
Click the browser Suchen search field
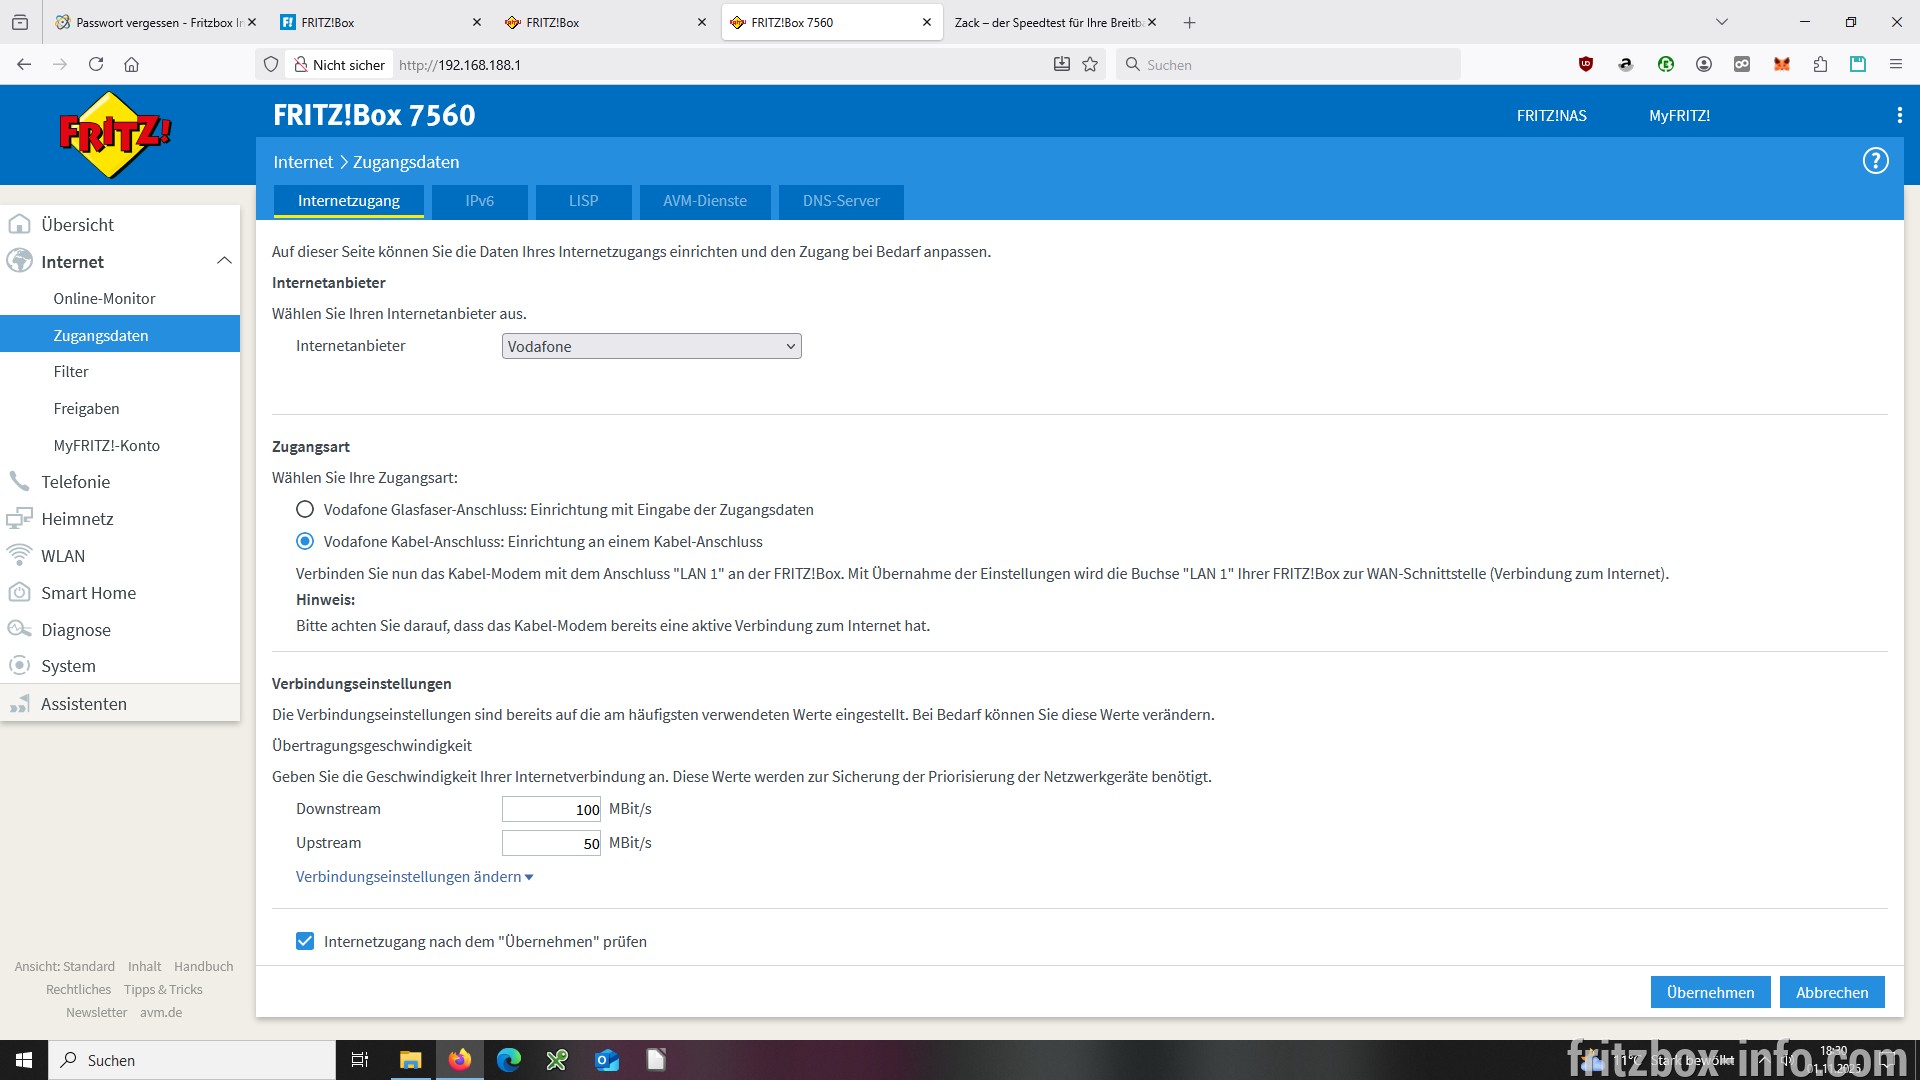point(1288,65)
